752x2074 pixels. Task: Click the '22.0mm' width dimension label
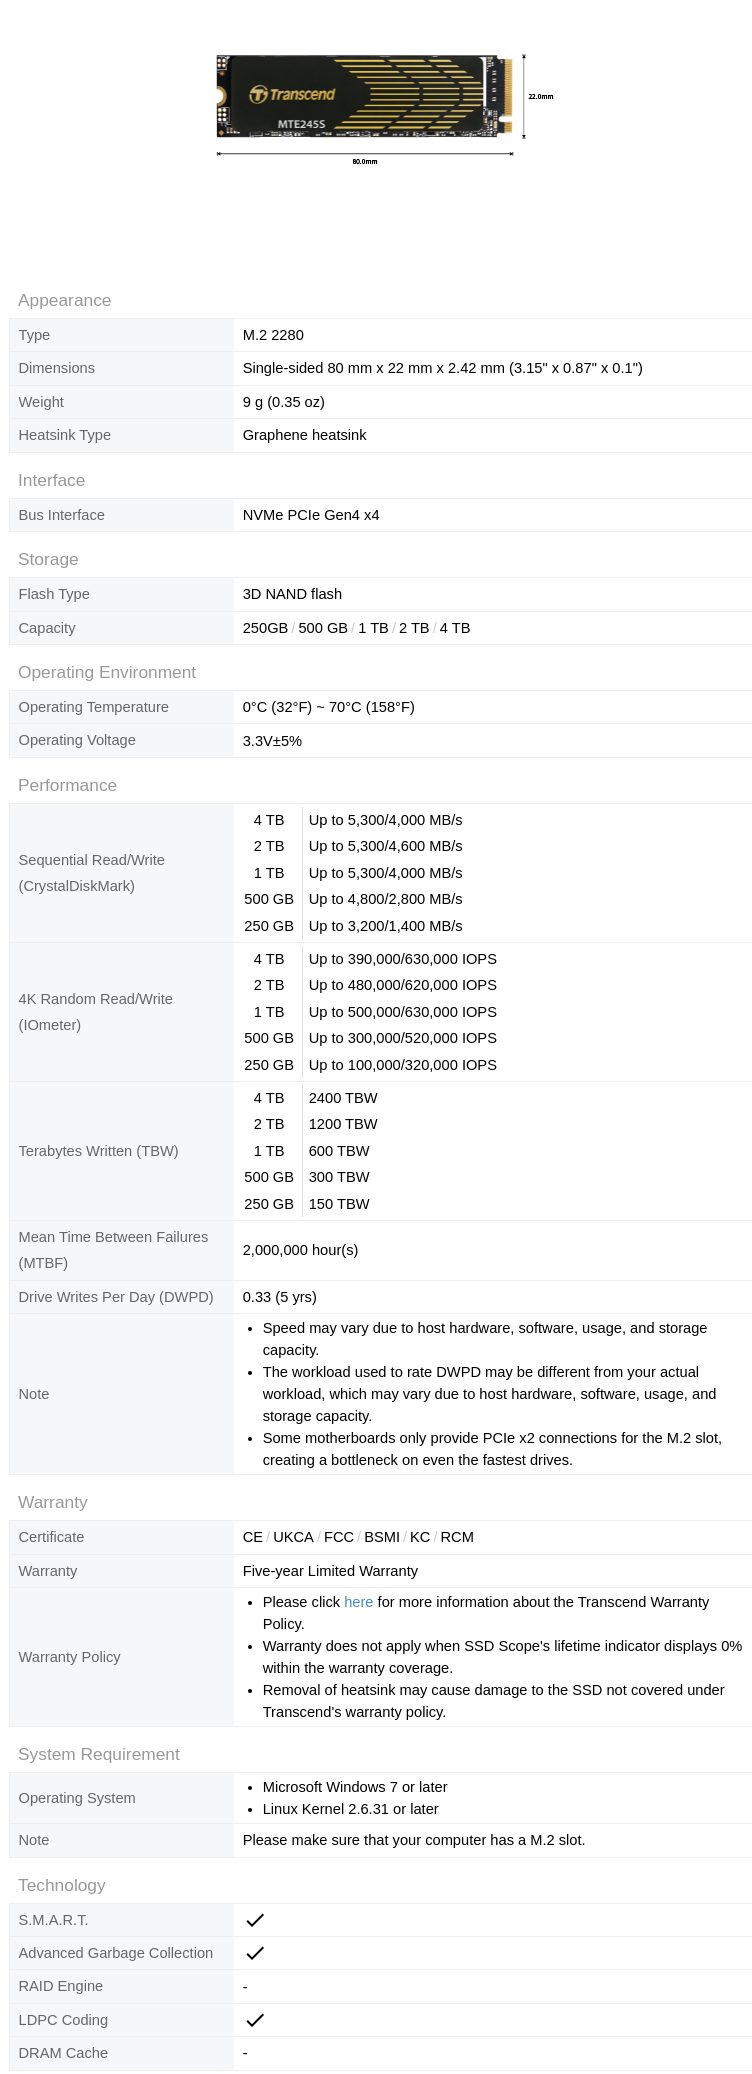pyautogui.click(x=540, y=96)
